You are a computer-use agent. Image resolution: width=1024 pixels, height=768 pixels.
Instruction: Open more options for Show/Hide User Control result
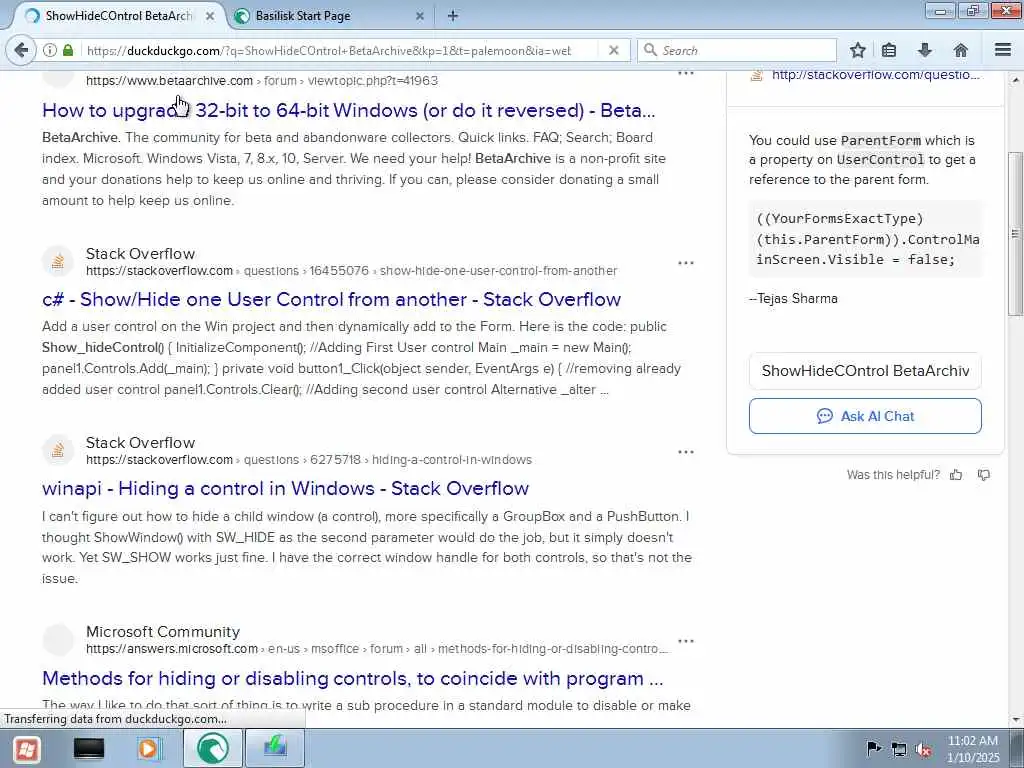[x=686, y=263]
